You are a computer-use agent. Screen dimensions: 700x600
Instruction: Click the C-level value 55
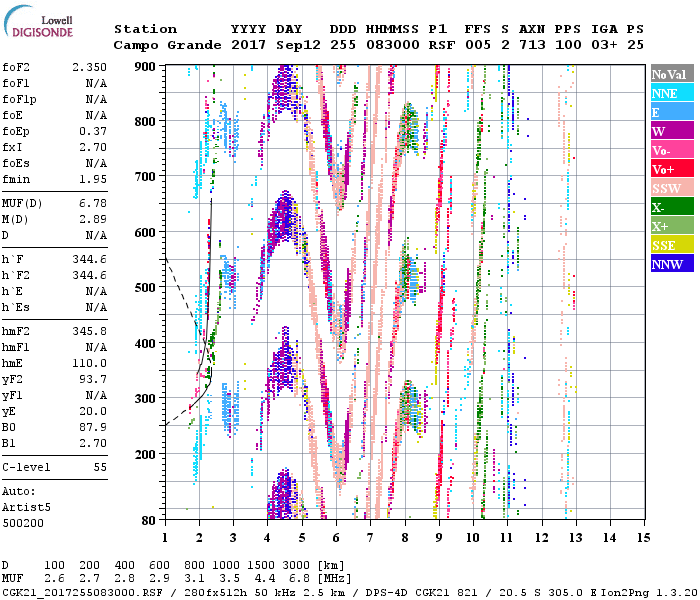[100, 467]
